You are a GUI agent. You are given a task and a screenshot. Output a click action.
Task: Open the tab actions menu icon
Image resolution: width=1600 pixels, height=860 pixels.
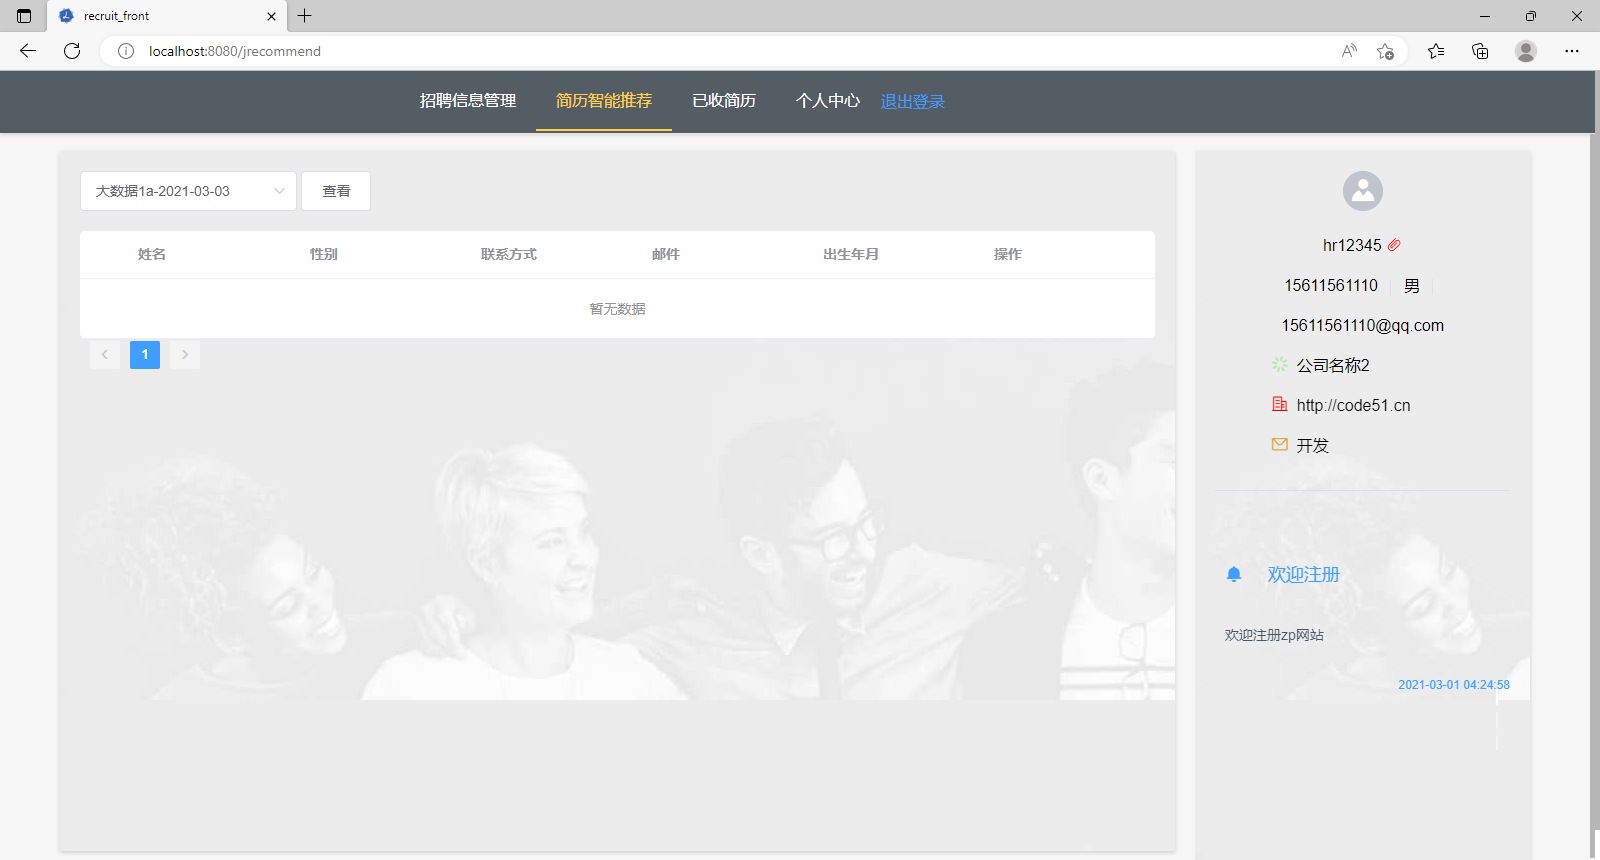(24, 16)
